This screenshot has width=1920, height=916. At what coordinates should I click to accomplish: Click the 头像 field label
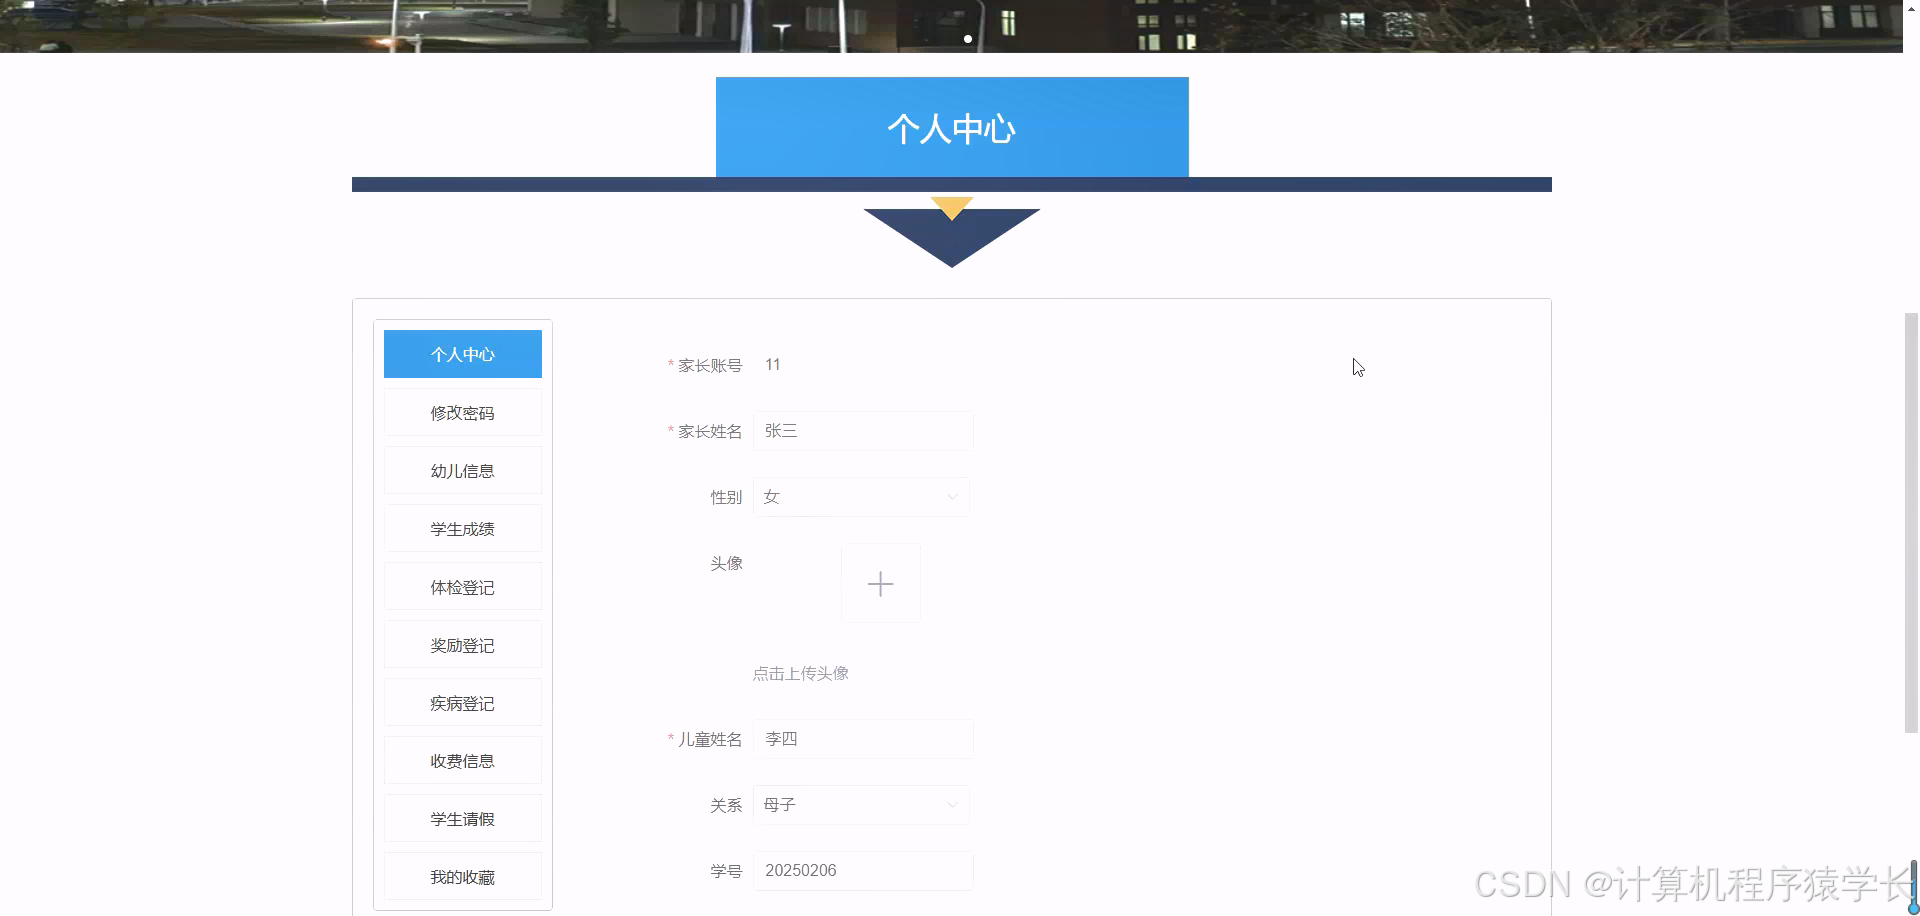(727, 563)
